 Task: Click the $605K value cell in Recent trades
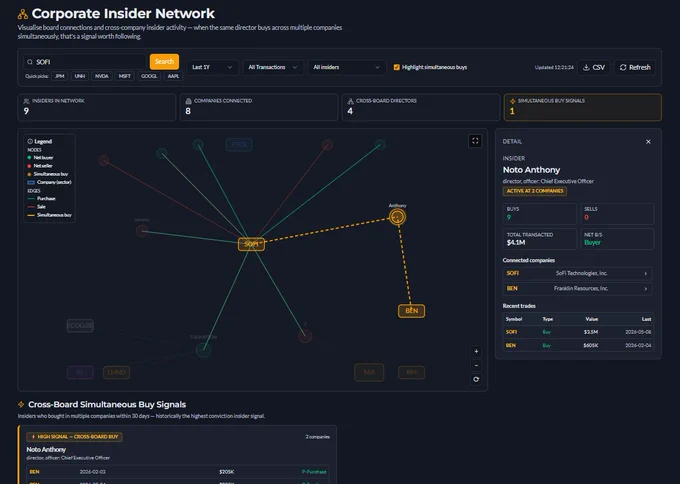(x=590, y=345)
